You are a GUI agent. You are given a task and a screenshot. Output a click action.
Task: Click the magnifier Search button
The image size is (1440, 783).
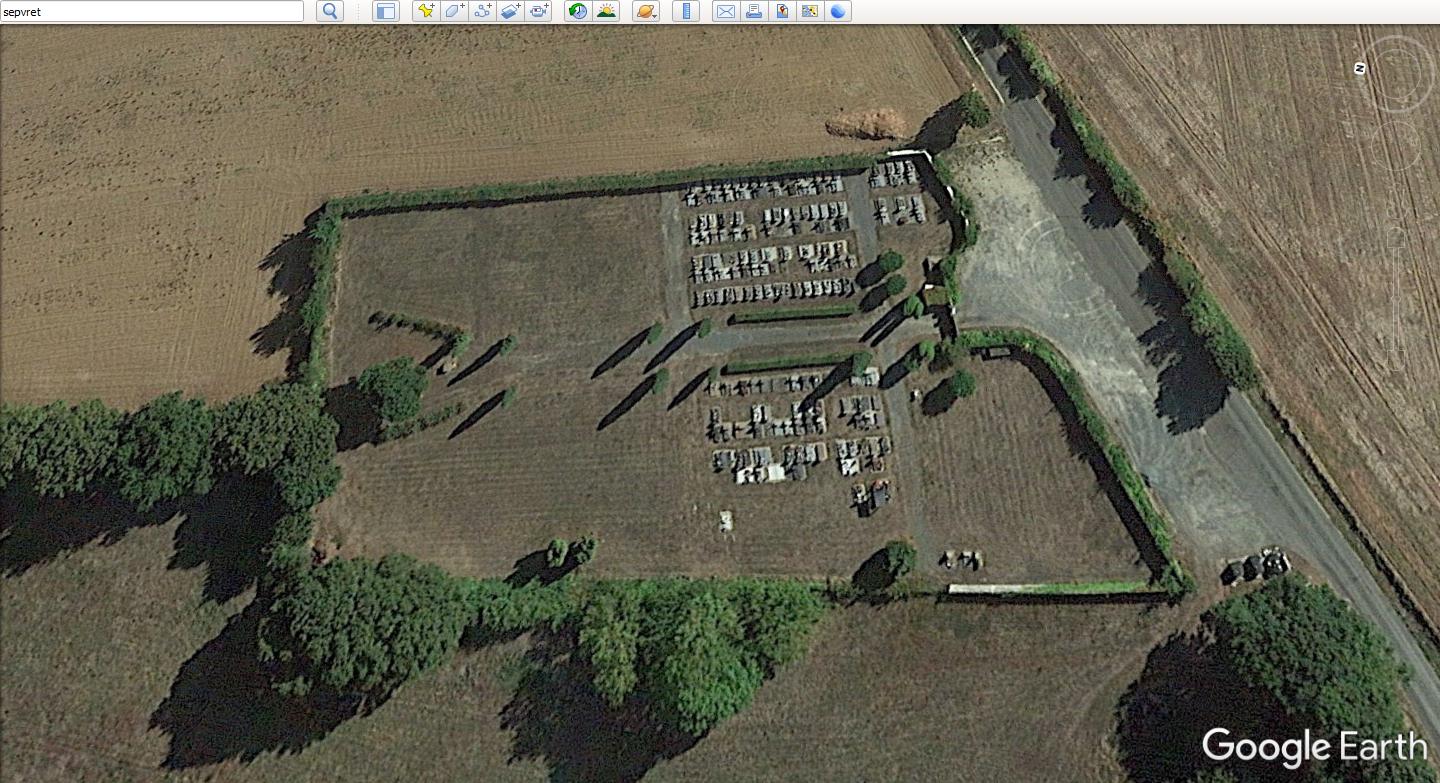[330, 11]
